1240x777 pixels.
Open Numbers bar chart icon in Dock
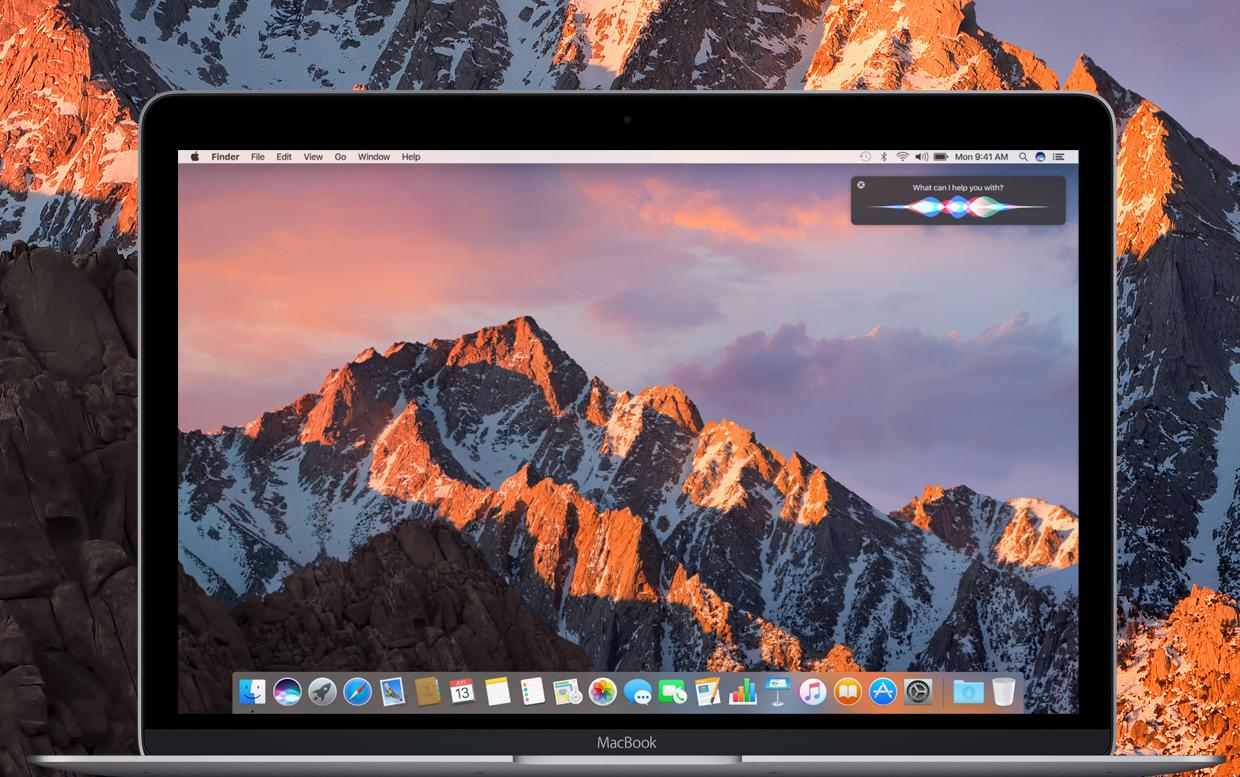742,691
